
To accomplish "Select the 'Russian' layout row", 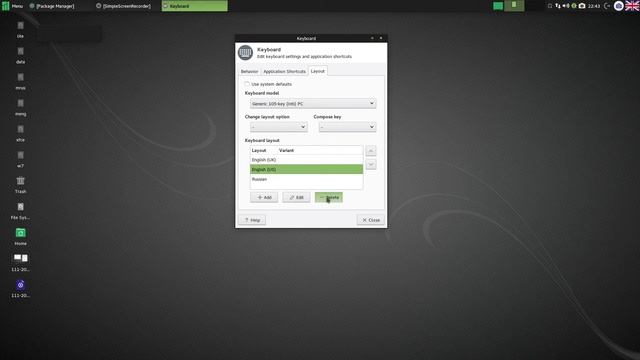I will point(307,179).
